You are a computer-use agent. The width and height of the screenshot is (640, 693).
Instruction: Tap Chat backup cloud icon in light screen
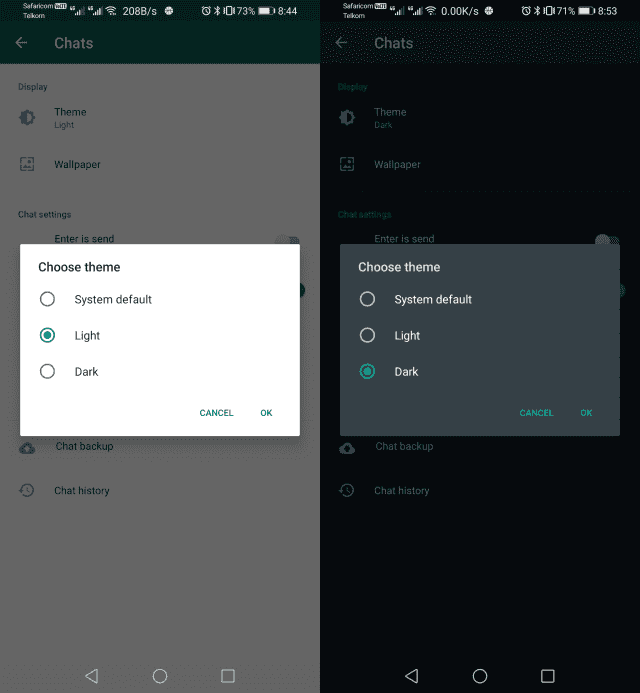pos(27,447)
